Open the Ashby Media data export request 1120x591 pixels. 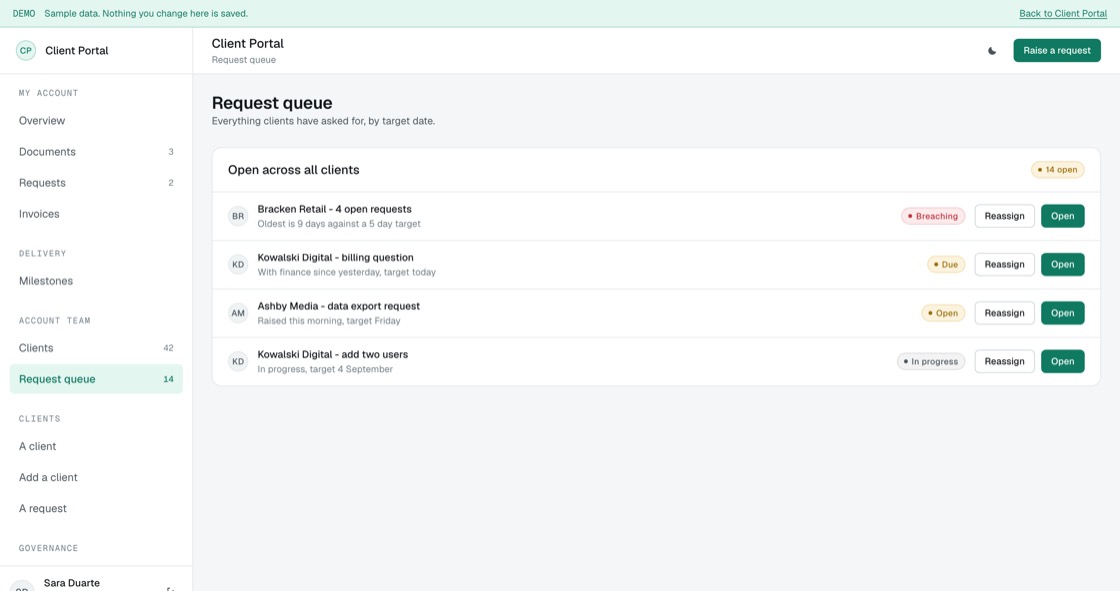pyautogui.click(x=1062, y=313)
